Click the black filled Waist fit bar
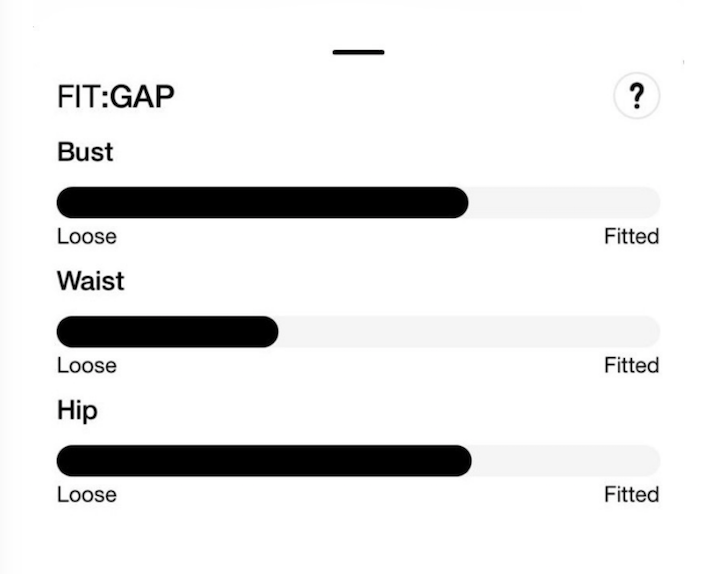The width and height of the screenshot is (711, 574). (167, 331)
